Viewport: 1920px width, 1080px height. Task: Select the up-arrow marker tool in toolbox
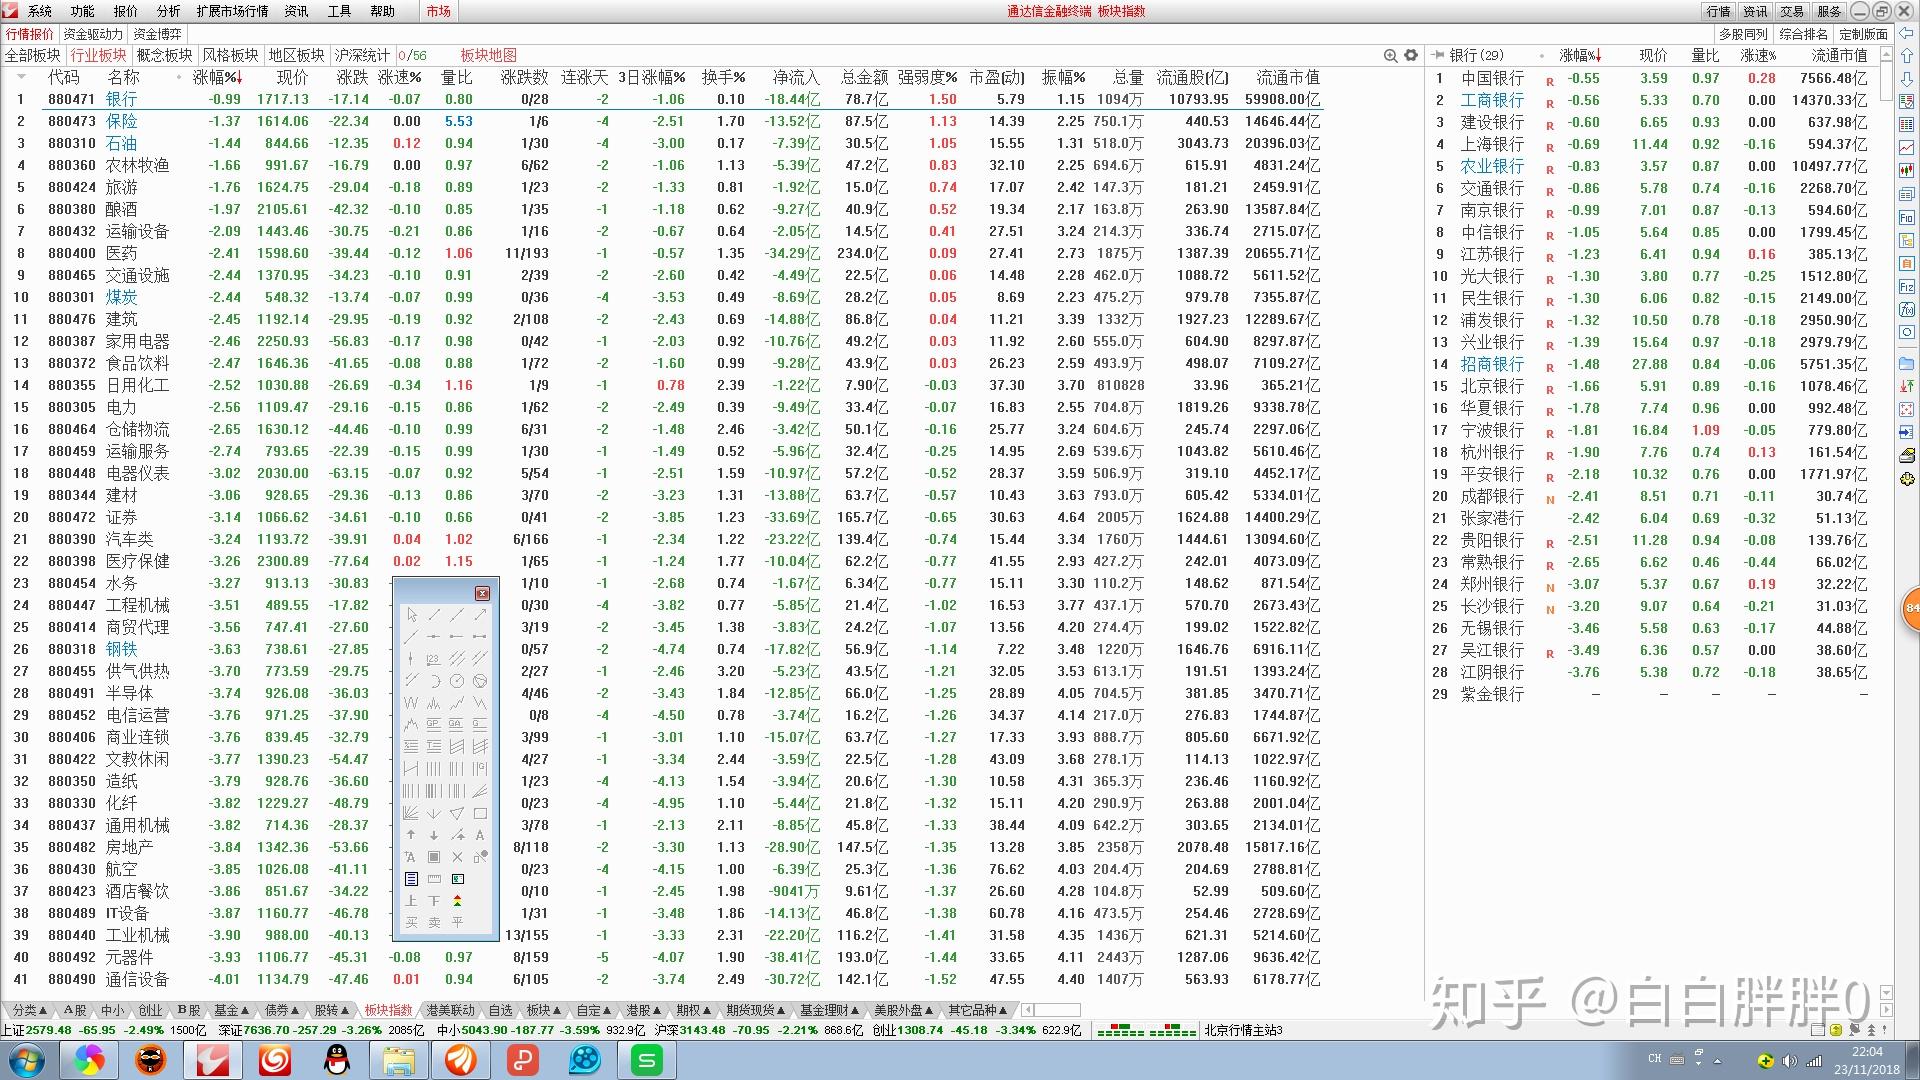412,835
